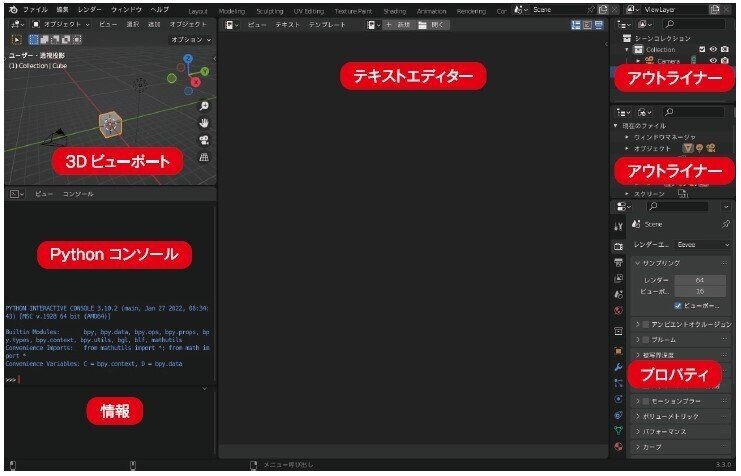Viewport: 741px width, 476px height.
Task: Toggle line numbers display in text editor header
Action: pos(576,25)
